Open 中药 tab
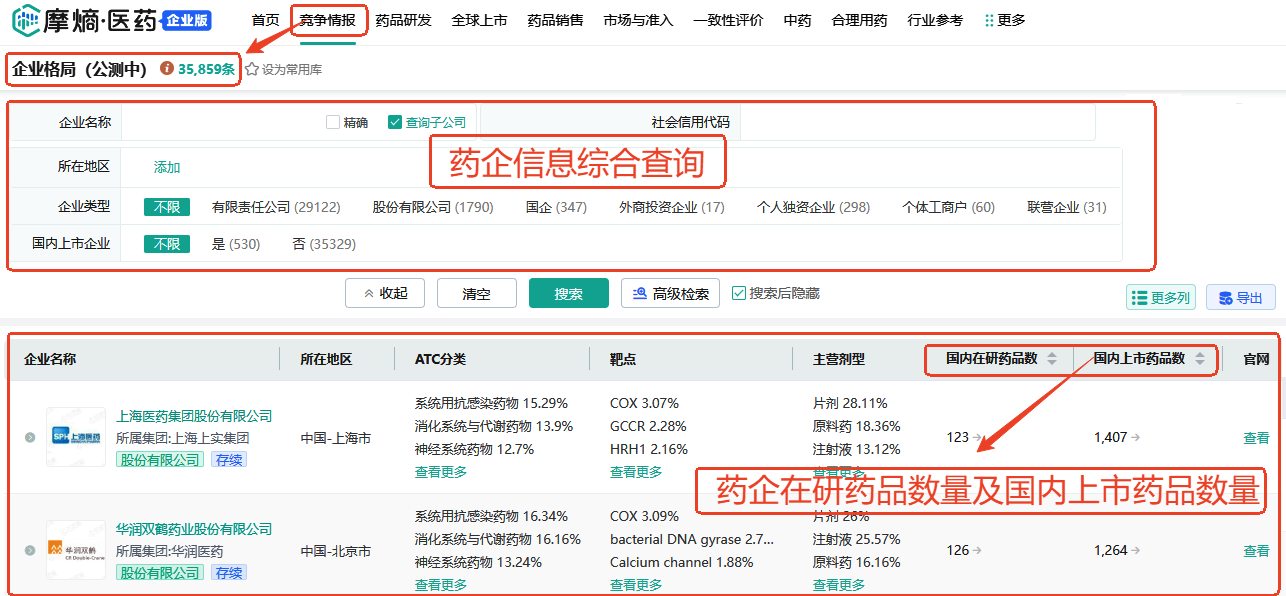The width and height of the screenshot is (1286, 596). 797,20
